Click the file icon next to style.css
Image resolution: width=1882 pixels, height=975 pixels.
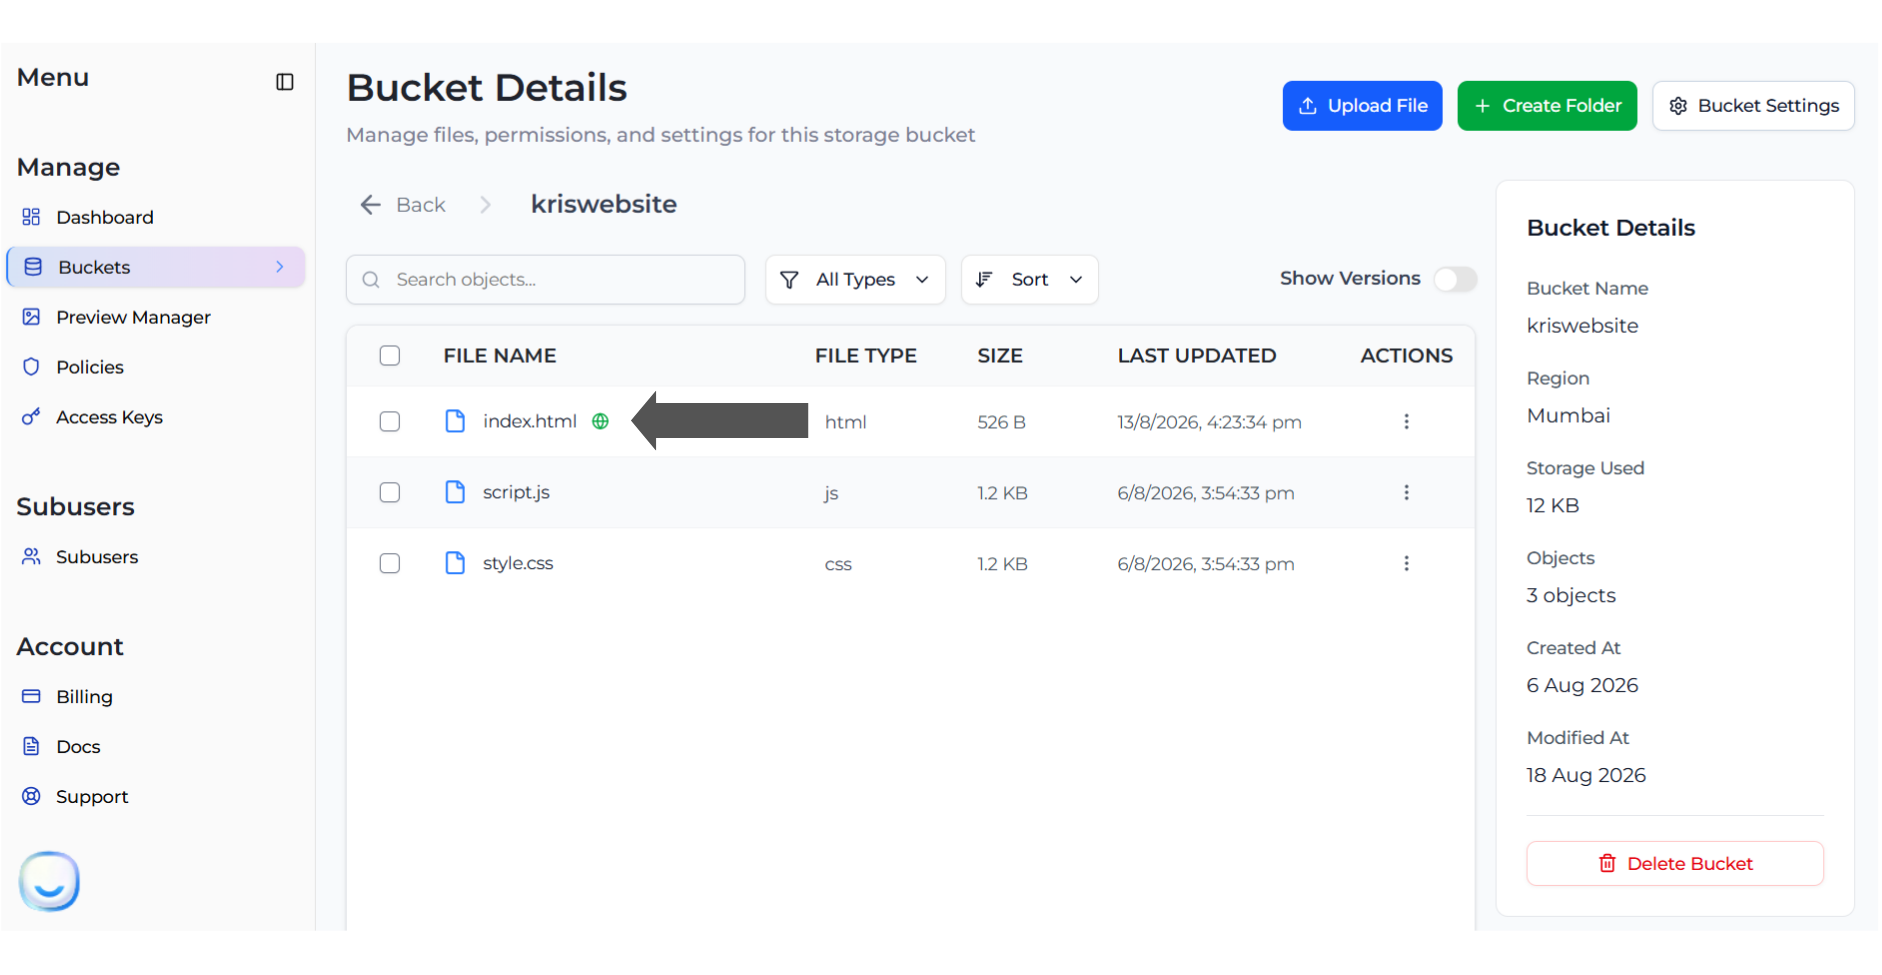455,563
